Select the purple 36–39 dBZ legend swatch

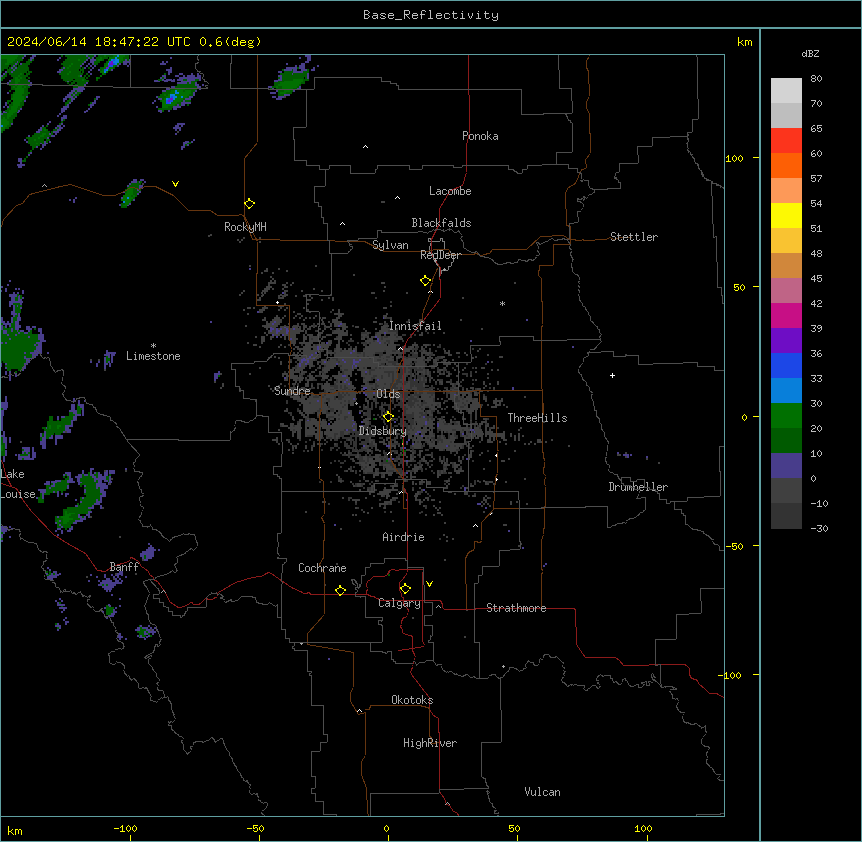tap(786, 341)
